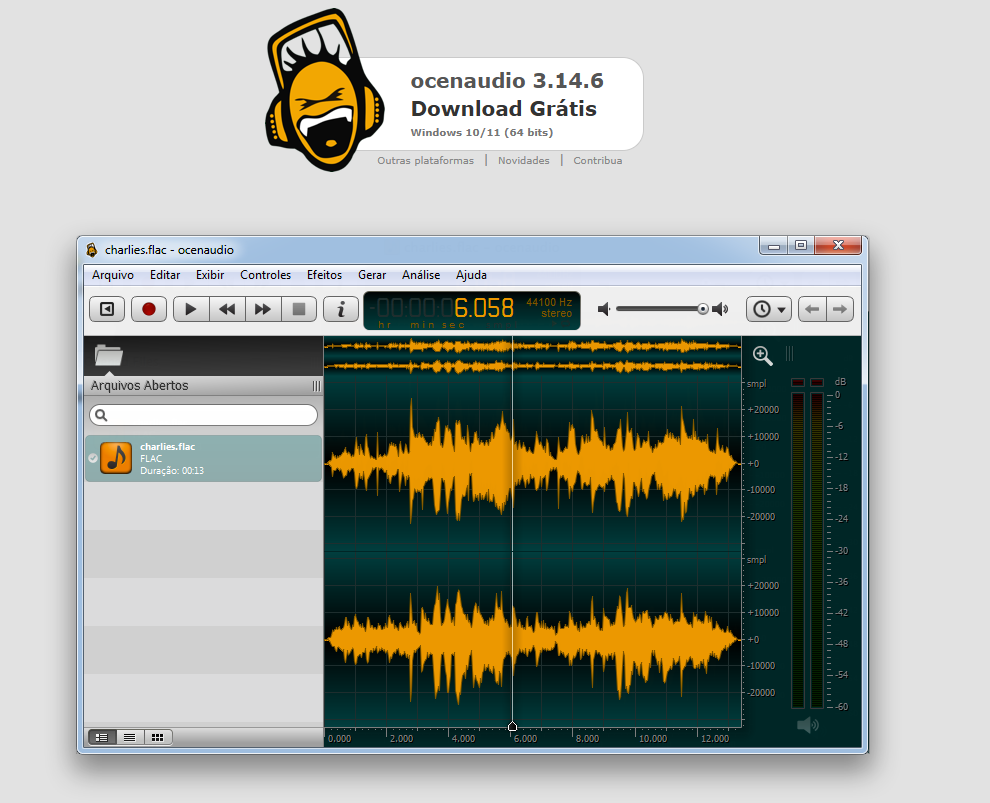
Task: Switch to compact list view
Action: tap(129, 737)
